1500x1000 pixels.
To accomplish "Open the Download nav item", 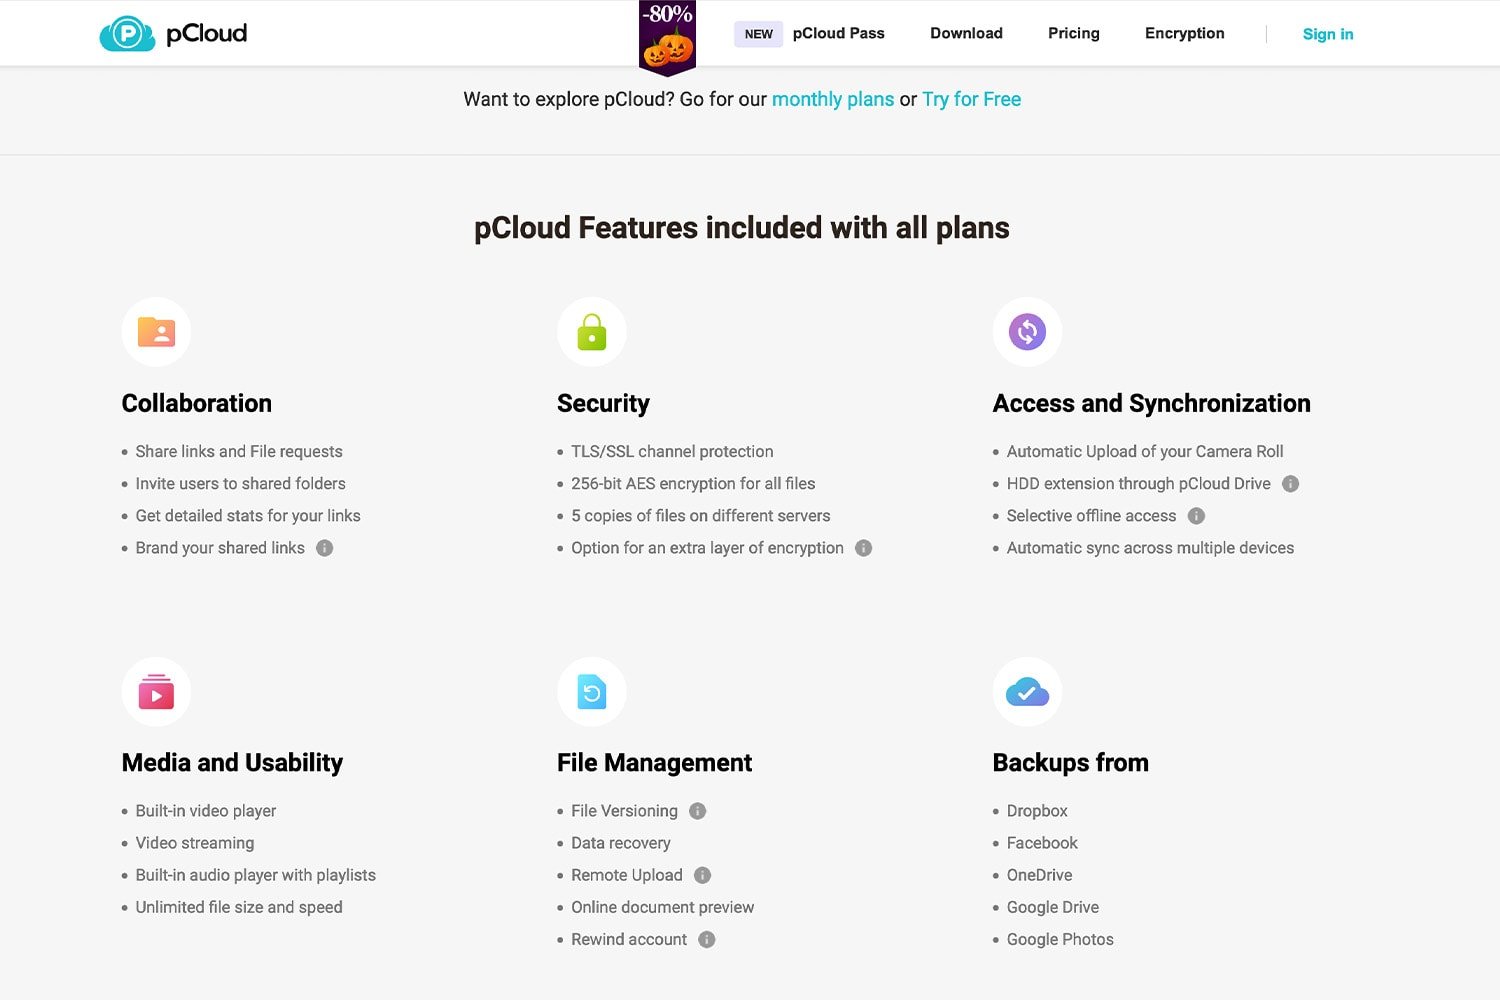I will (x=966, y=33).
